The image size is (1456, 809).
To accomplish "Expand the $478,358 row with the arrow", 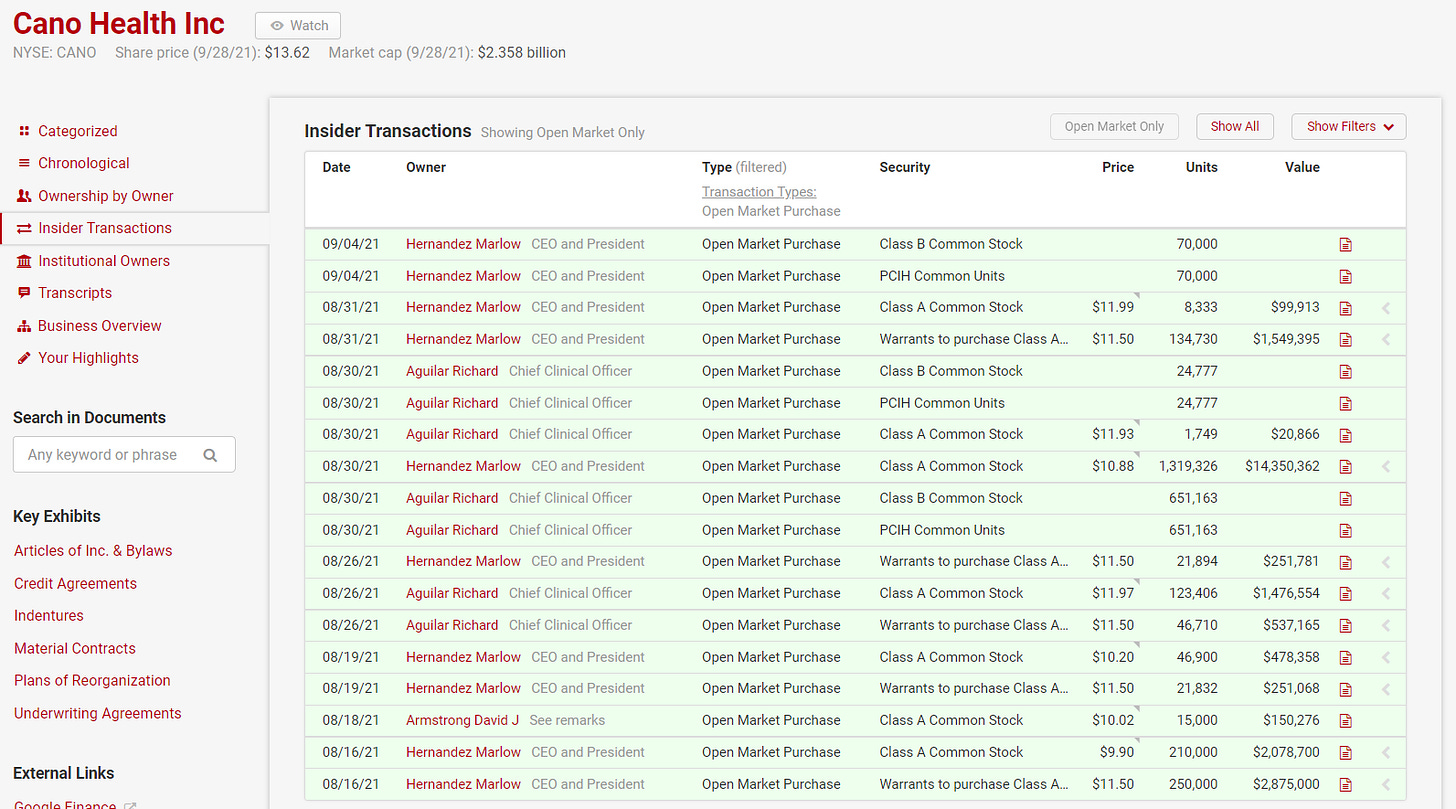I will click(1386, 658).
